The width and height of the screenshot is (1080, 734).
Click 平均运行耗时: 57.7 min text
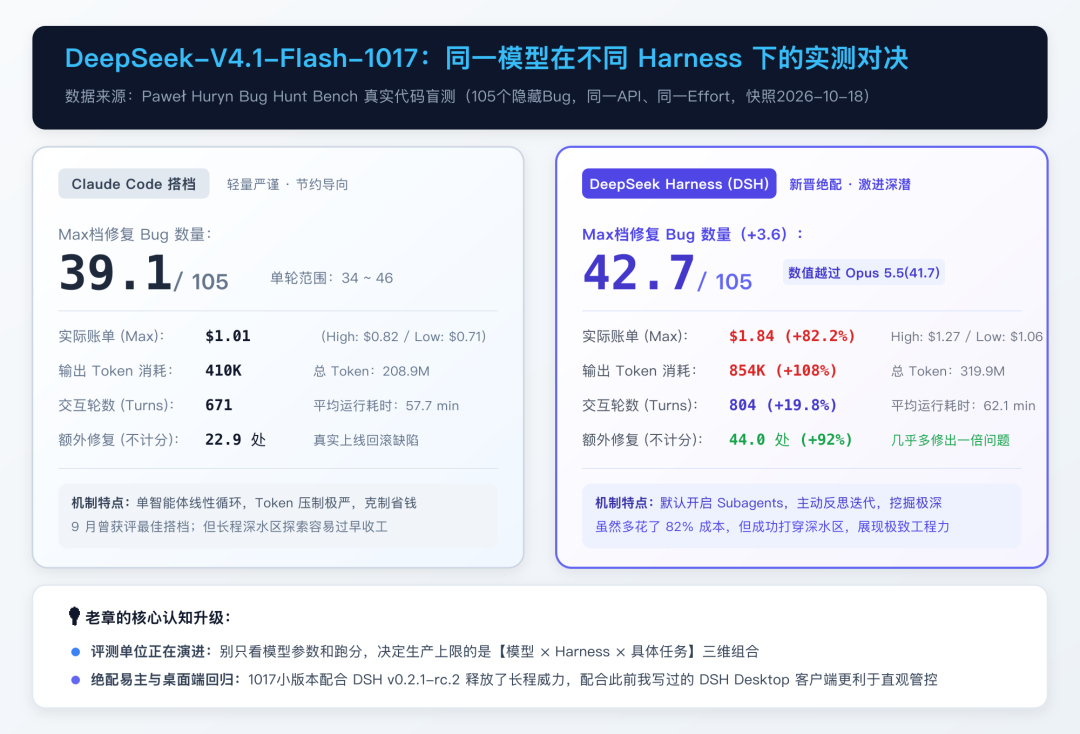pos(386,406)
